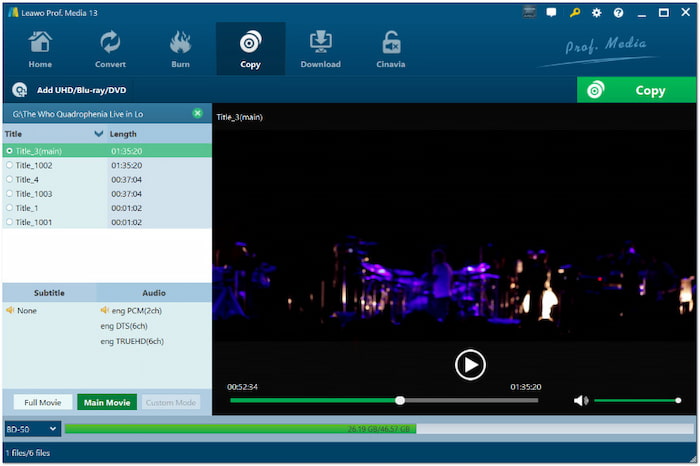Open the Download module
The image size is (700, 466).
pyautogui.click(x=320, y=48)
